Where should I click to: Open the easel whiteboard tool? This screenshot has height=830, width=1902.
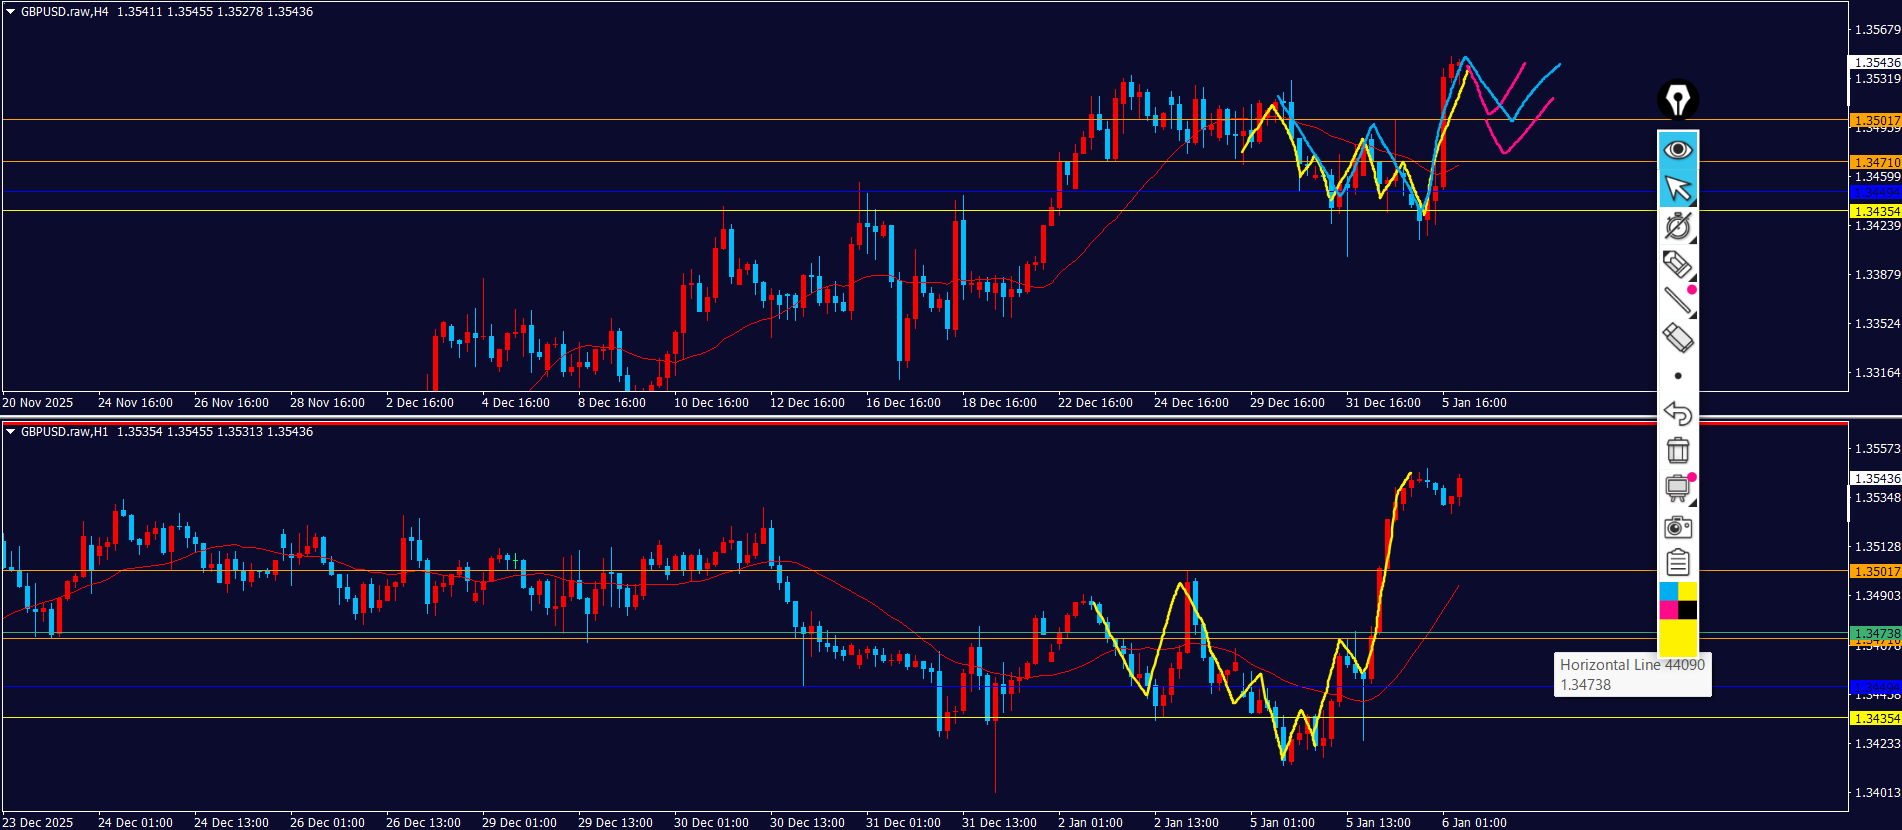pos(1678,488)
